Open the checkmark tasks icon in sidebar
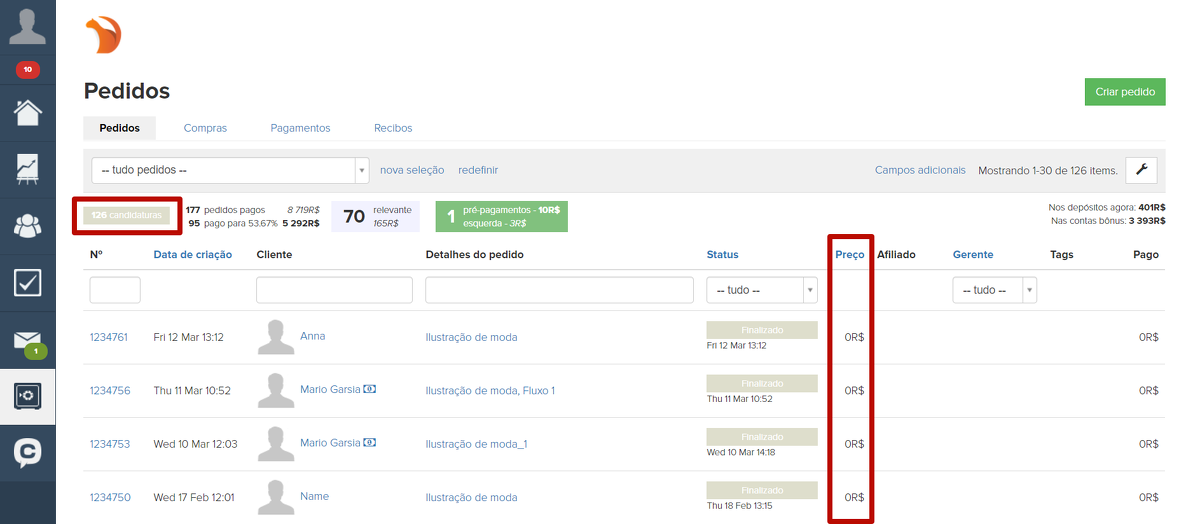The width and height of the screenshot is (1200, 524). [27, 282]
